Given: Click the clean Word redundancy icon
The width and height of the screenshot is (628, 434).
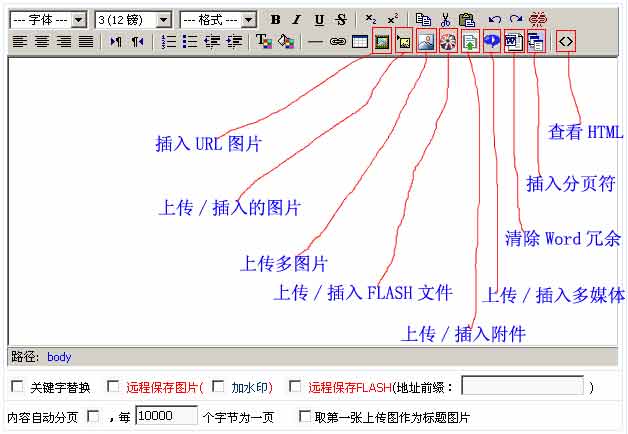Looking at the screenshot, I should pos(514,42).
